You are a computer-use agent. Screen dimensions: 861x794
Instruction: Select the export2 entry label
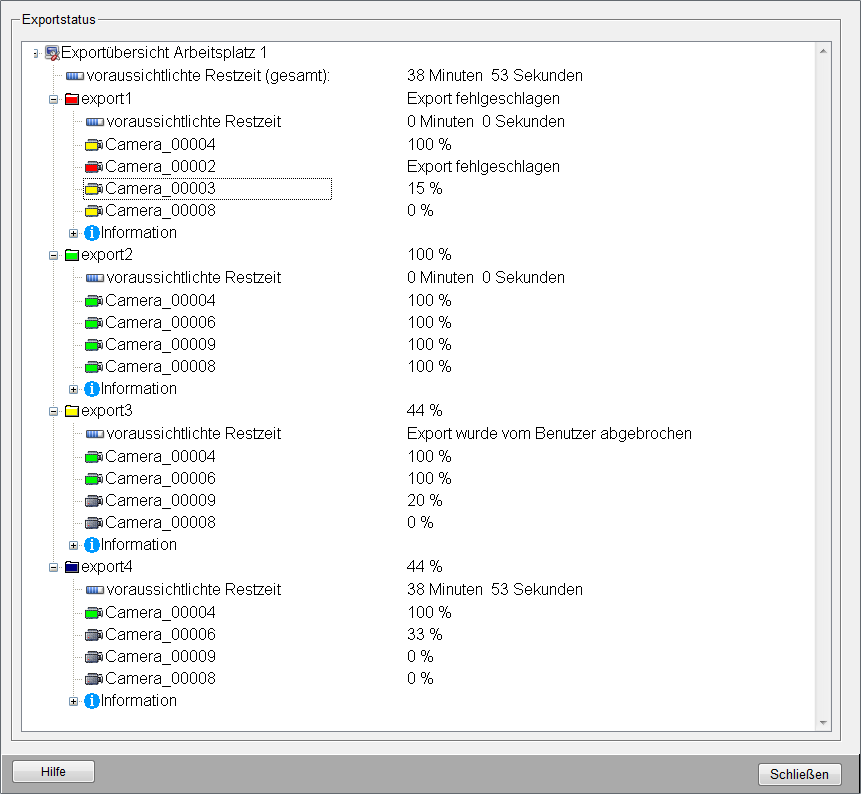click(x=106, y=255)
